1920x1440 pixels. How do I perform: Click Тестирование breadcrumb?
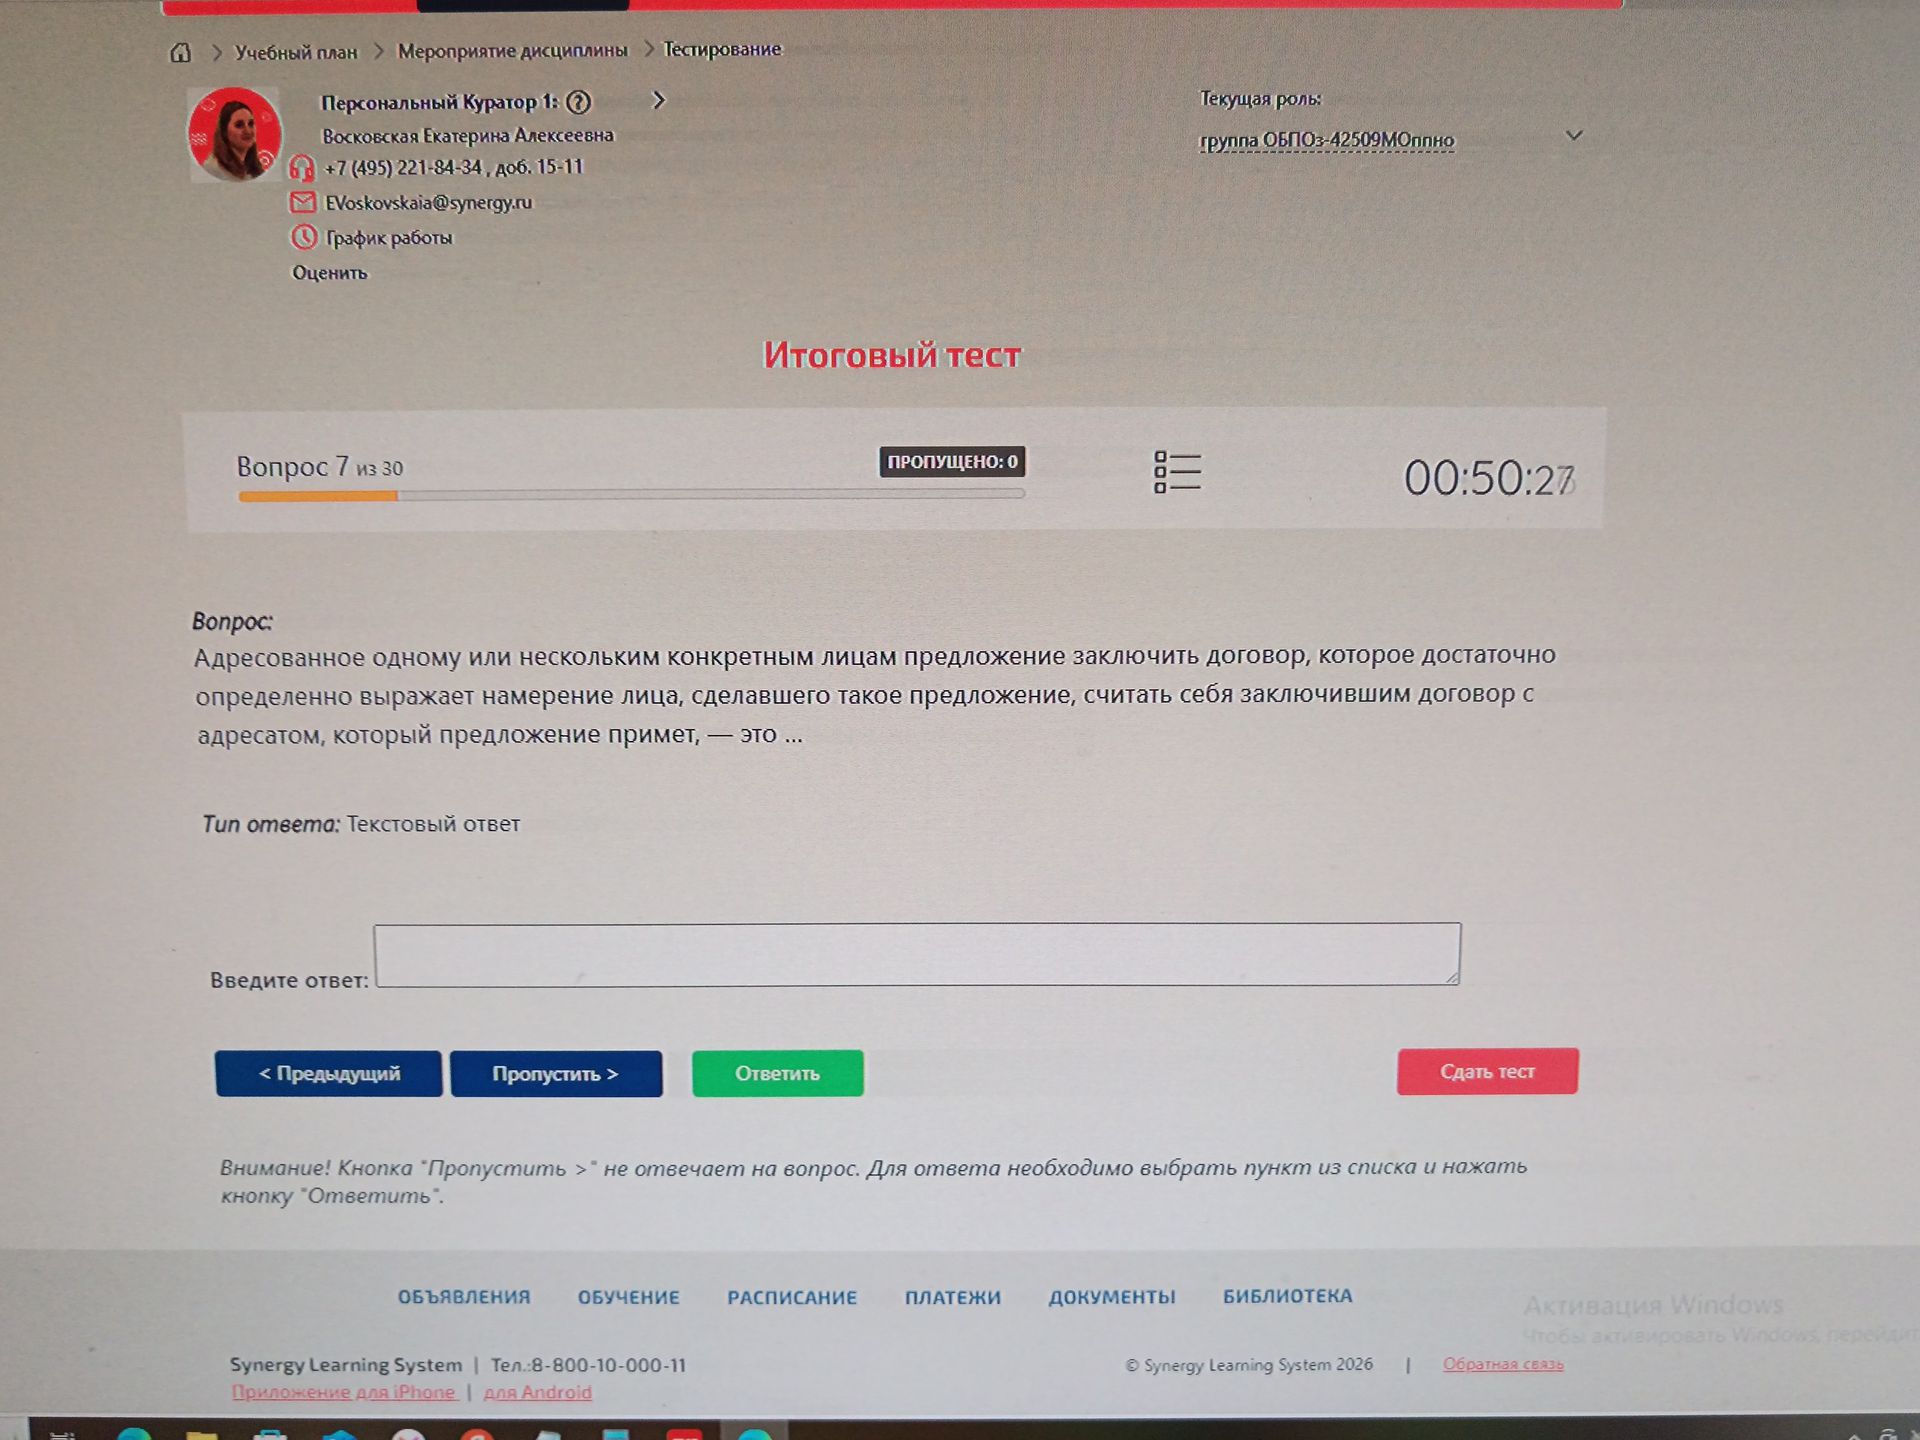coord(722,49)
